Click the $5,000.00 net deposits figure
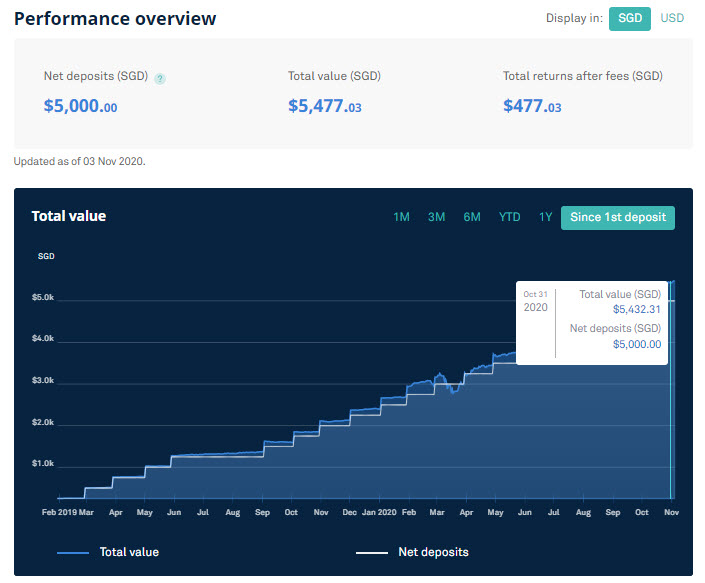The image size is (705, 583). [x=80, y=107]
